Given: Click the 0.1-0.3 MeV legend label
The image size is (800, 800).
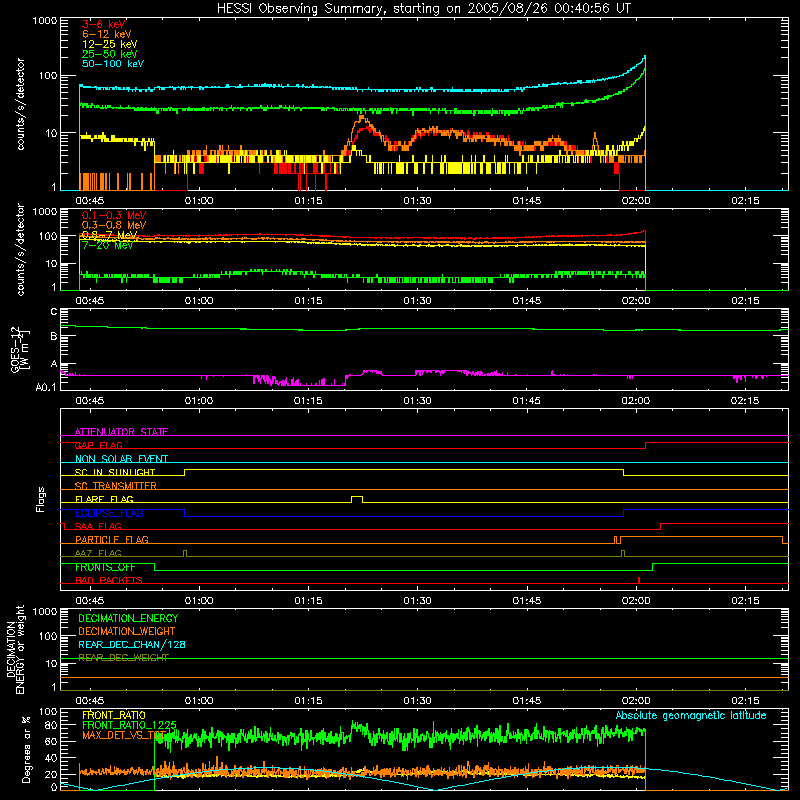Looking at the screenshot, I should point(114,215).
